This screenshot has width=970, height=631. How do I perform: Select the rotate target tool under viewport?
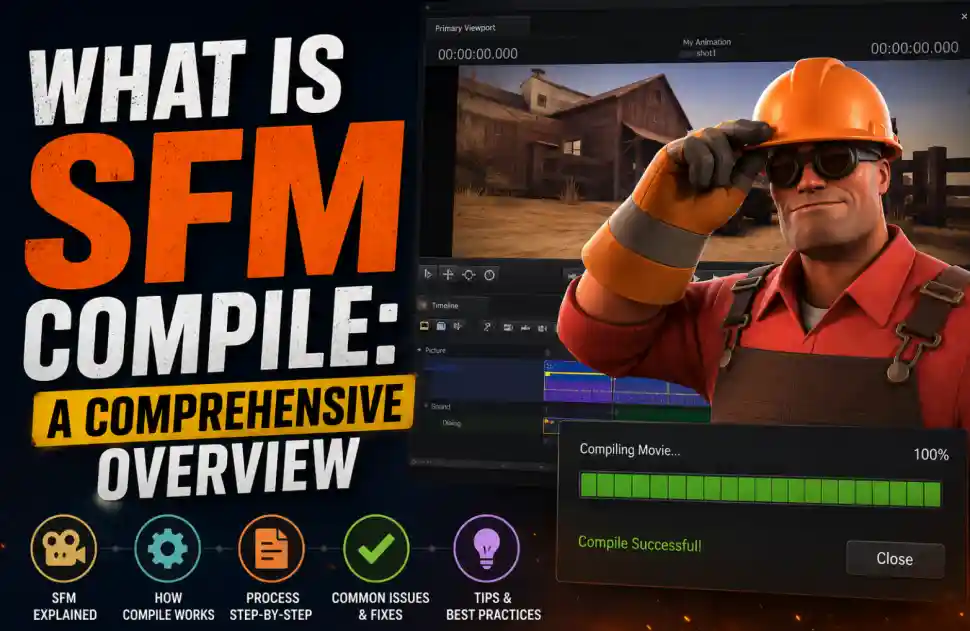tap(468, 275)
